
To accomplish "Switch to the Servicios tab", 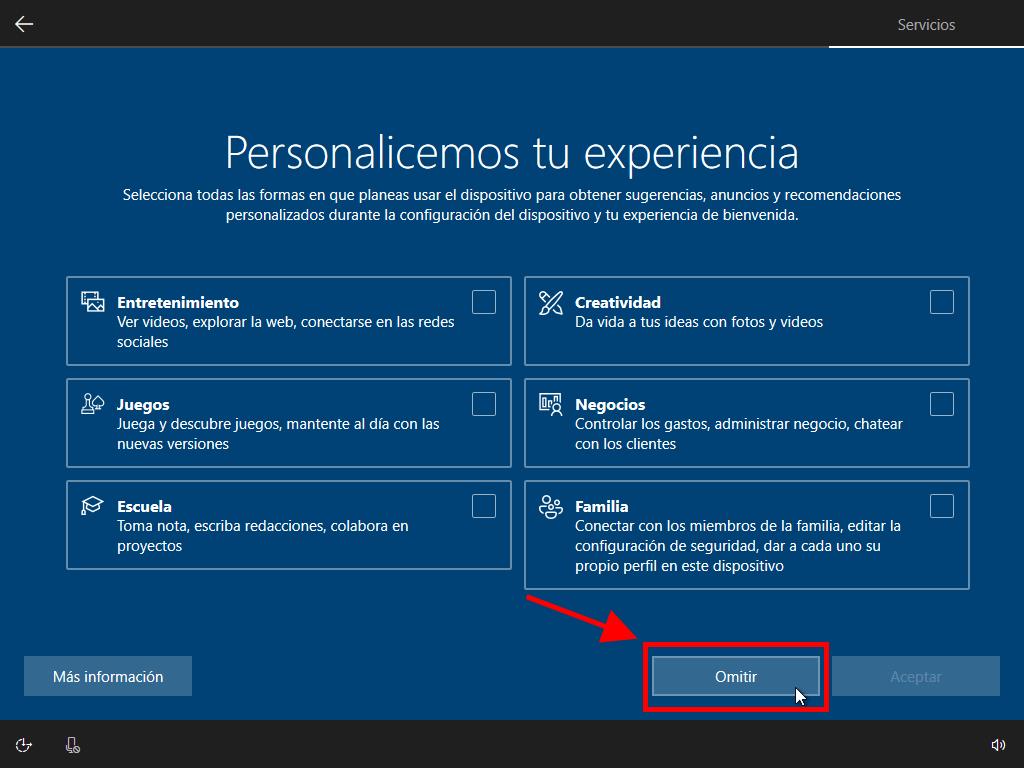I will coord(926,25).
